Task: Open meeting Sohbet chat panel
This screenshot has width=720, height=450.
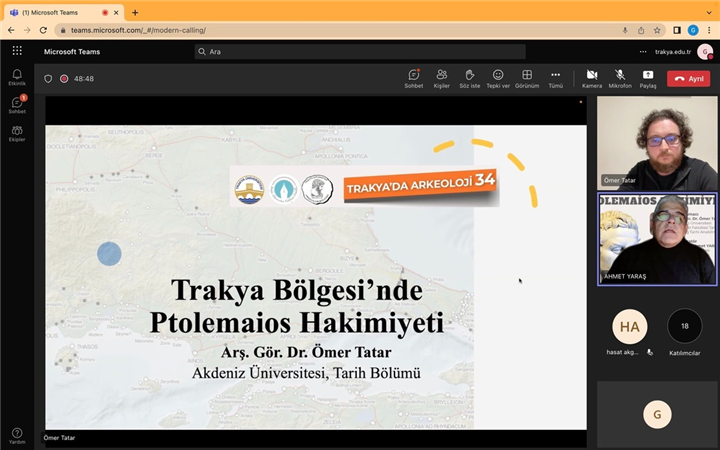Action: click(x=414, y=79)
